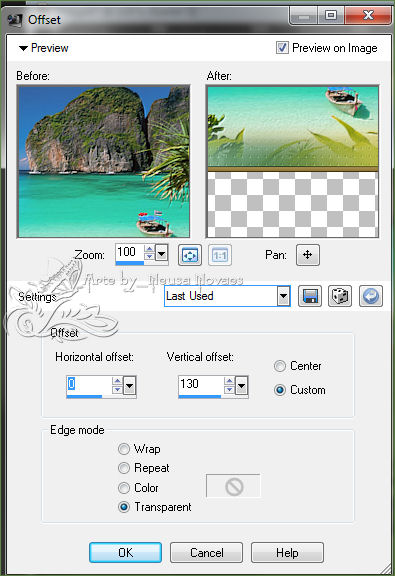This screenshot has width=395, height=576.
Task: Click the Cancel button
Action: pyautogui.click(x=207, y=552)
